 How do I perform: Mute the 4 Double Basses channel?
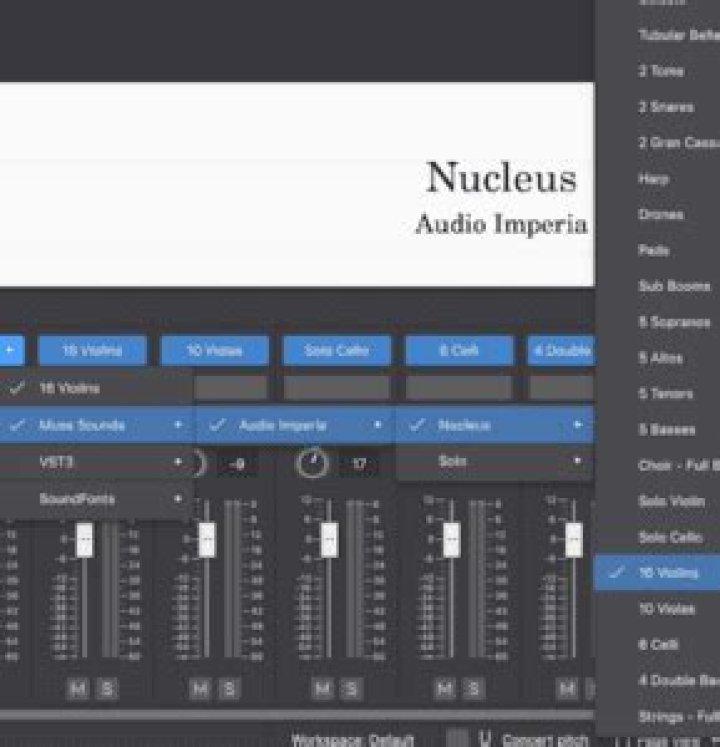[567, 689]
